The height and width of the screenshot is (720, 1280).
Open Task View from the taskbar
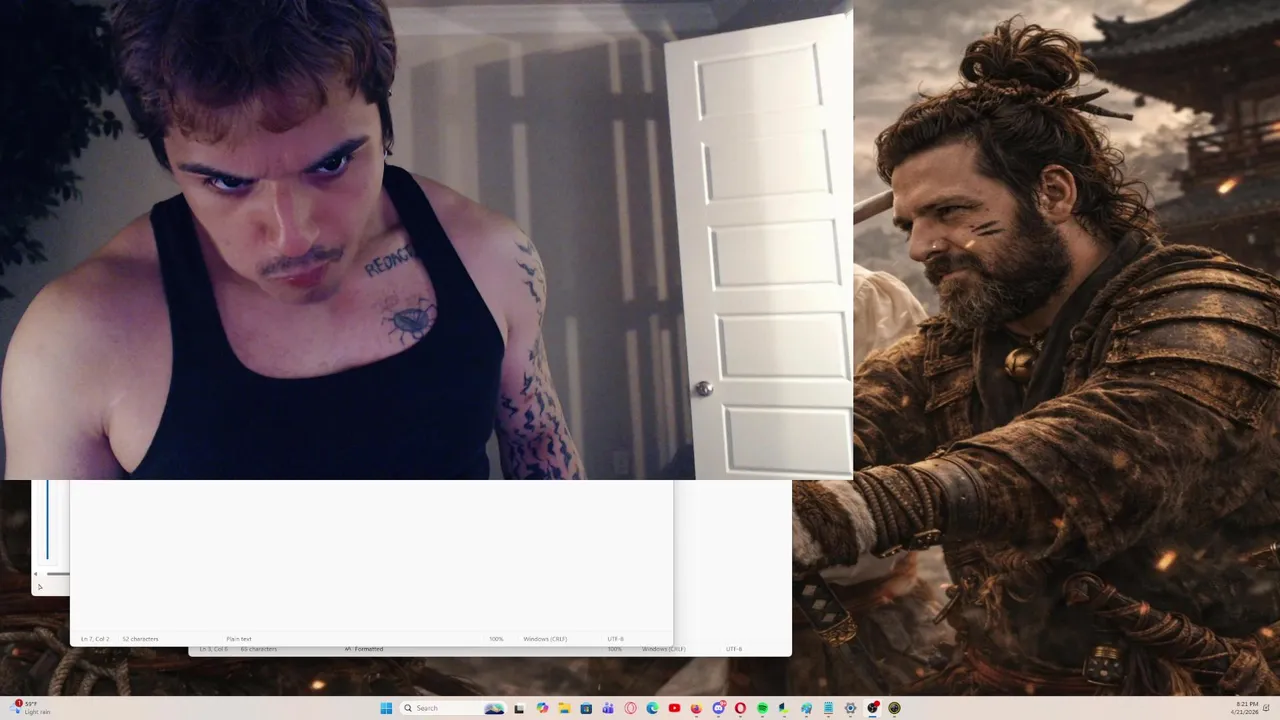[519, 708]
